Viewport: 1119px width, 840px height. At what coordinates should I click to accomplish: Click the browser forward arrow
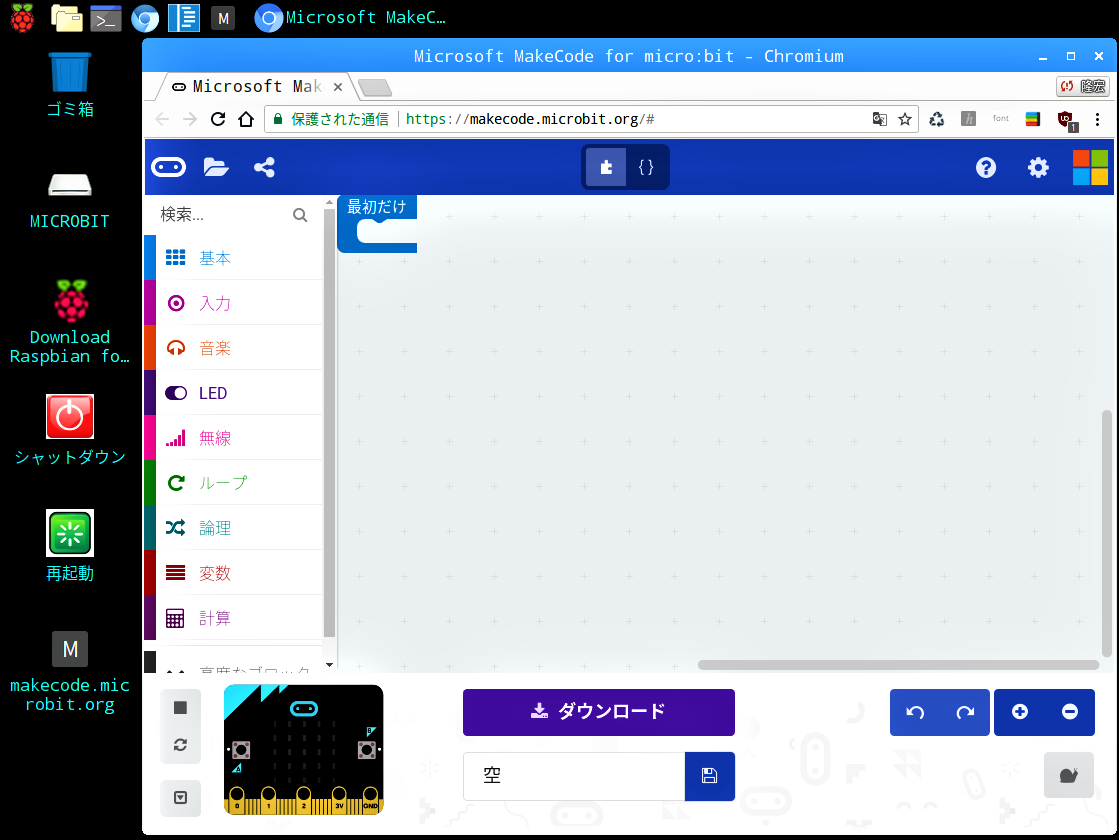click(x=190, y=119)
